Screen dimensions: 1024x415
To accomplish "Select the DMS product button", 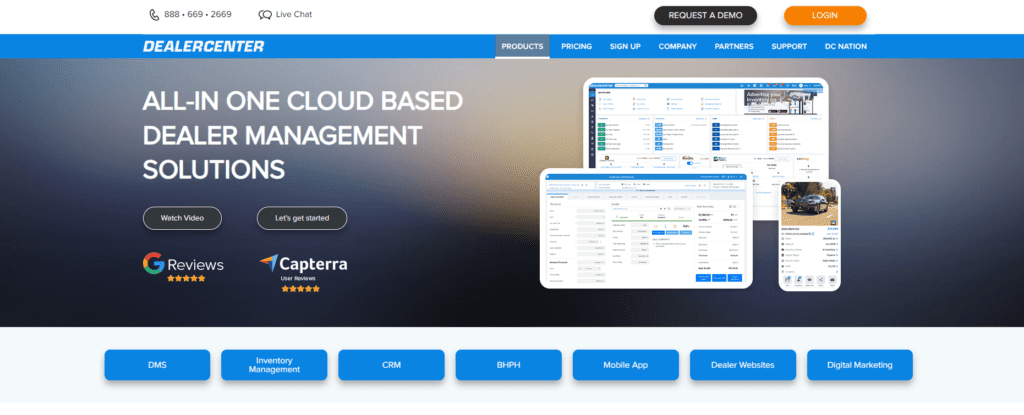I will 157,365.
